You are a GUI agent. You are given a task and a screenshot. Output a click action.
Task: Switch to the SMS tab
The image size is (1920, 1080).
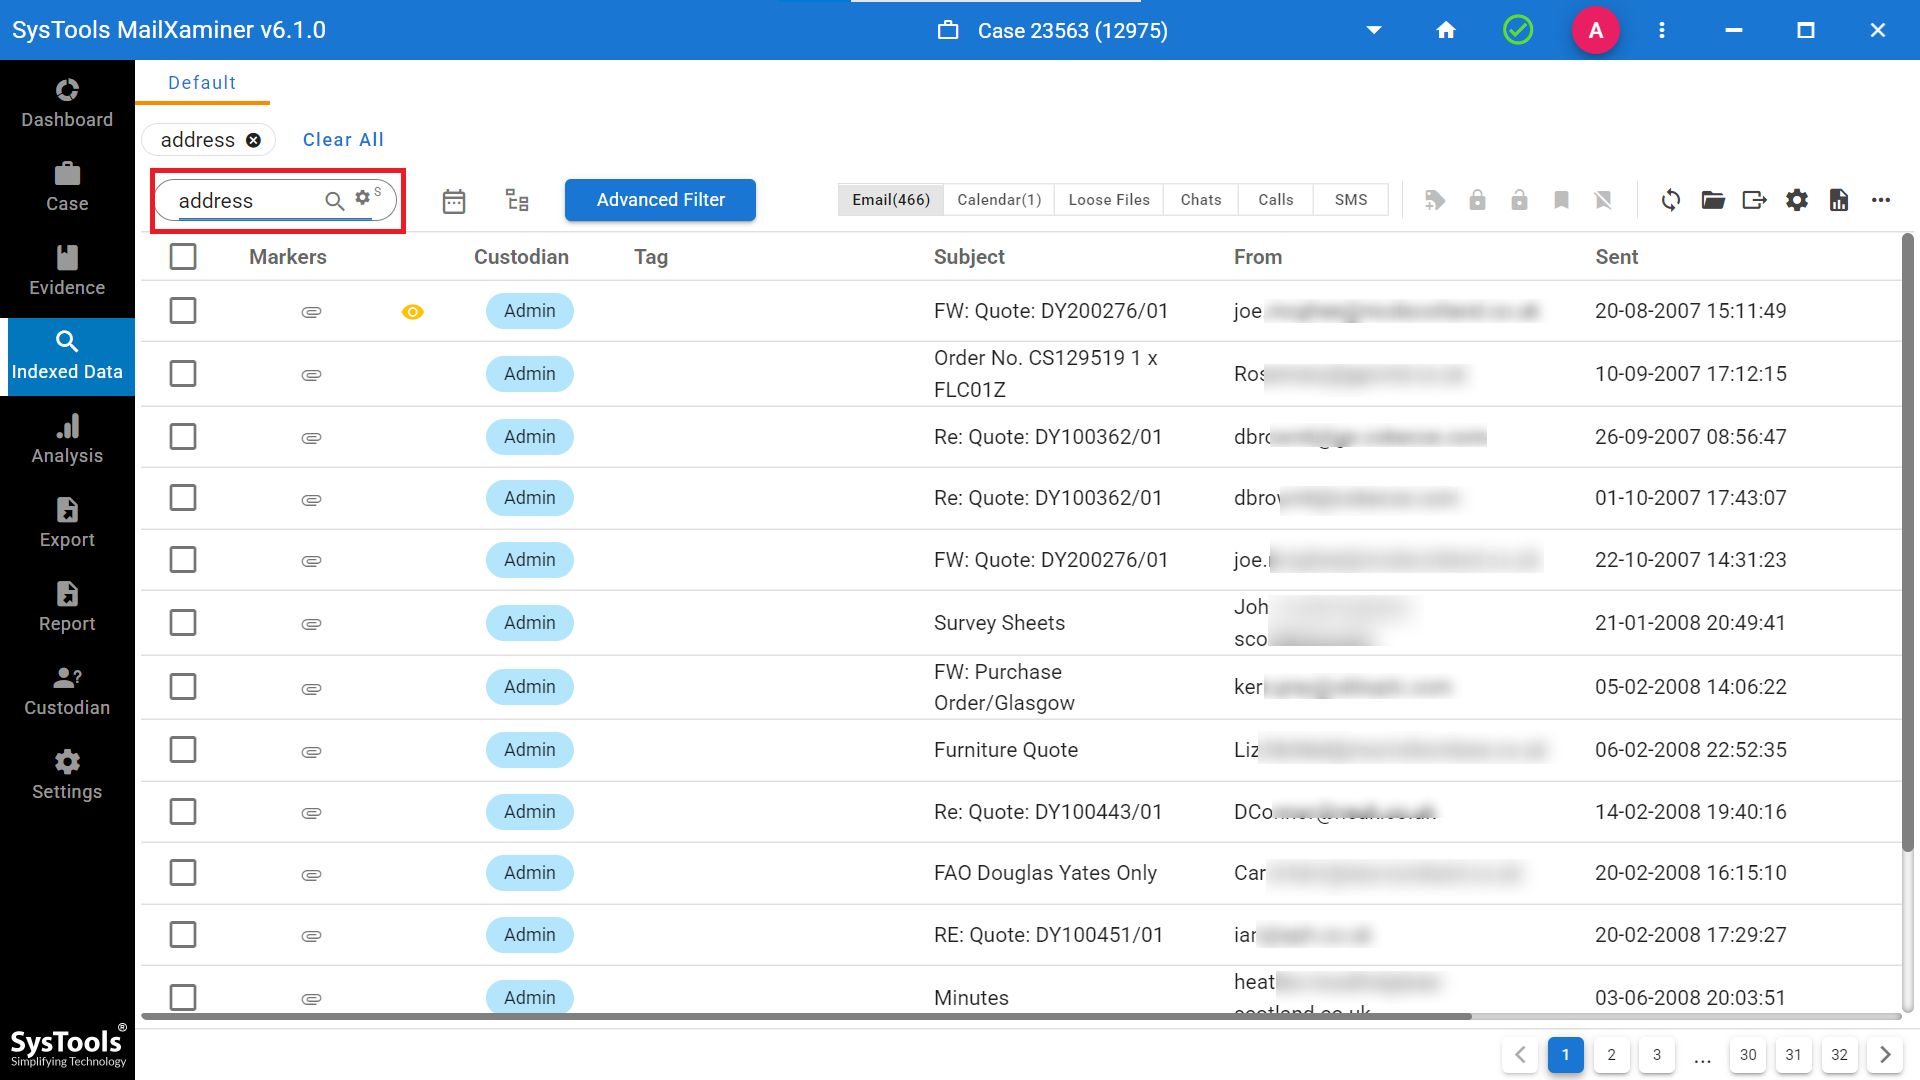[1351, 200]
